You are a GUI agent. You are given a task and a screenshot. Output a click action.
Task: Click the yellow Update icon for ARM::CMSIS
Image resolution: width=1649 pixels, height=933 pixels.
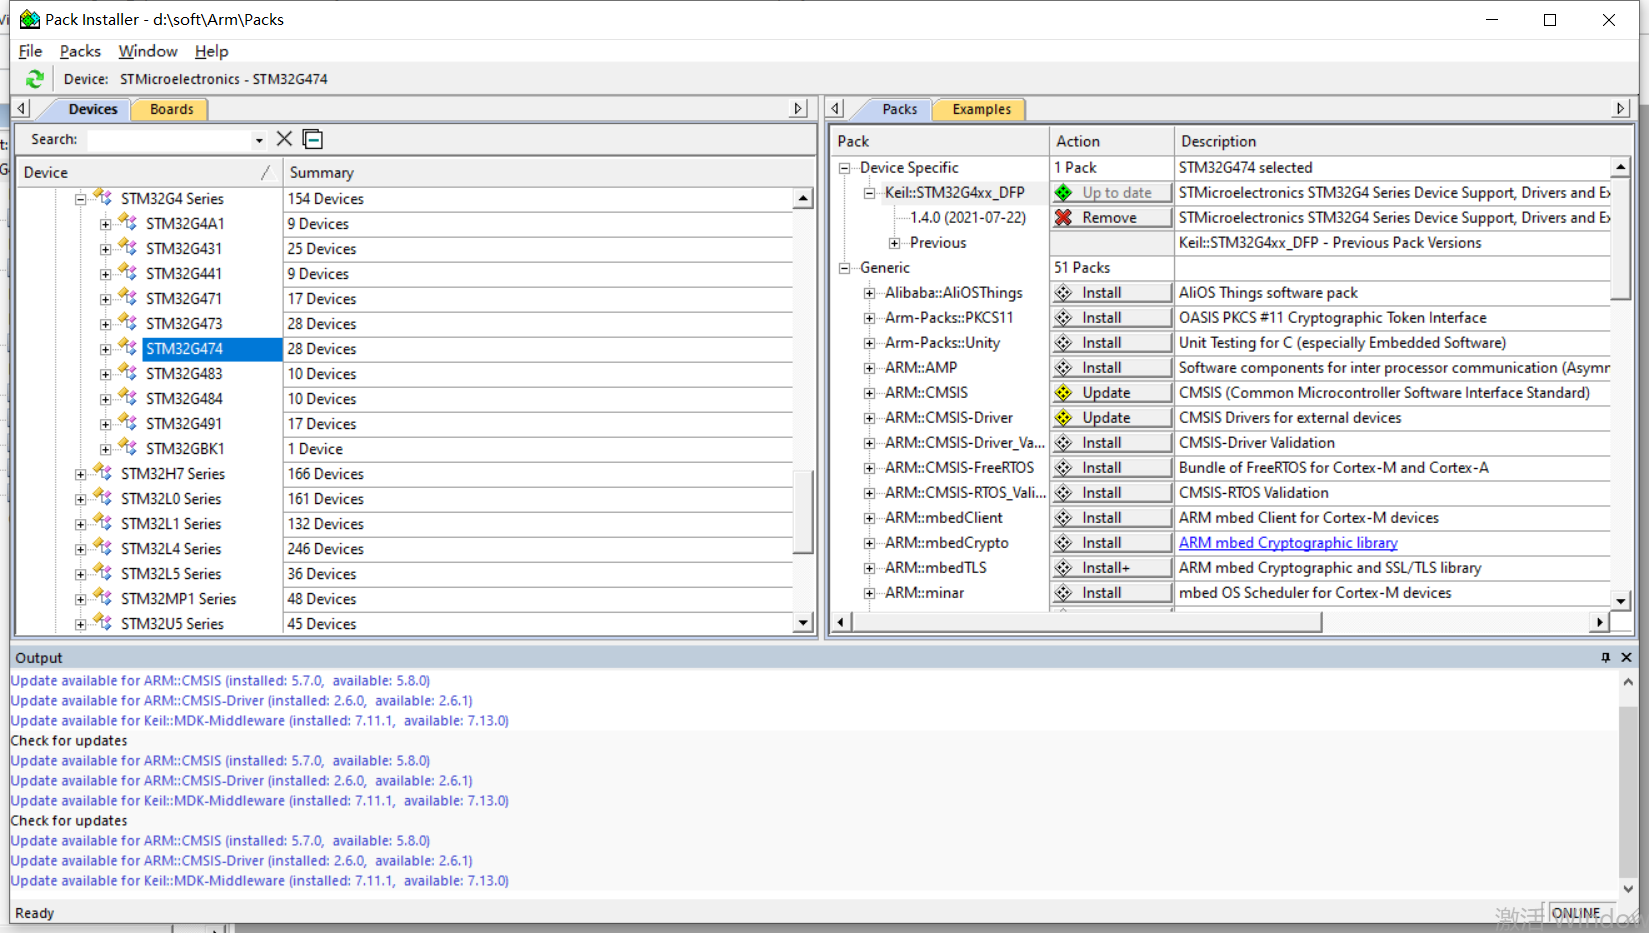point(1064,392)
